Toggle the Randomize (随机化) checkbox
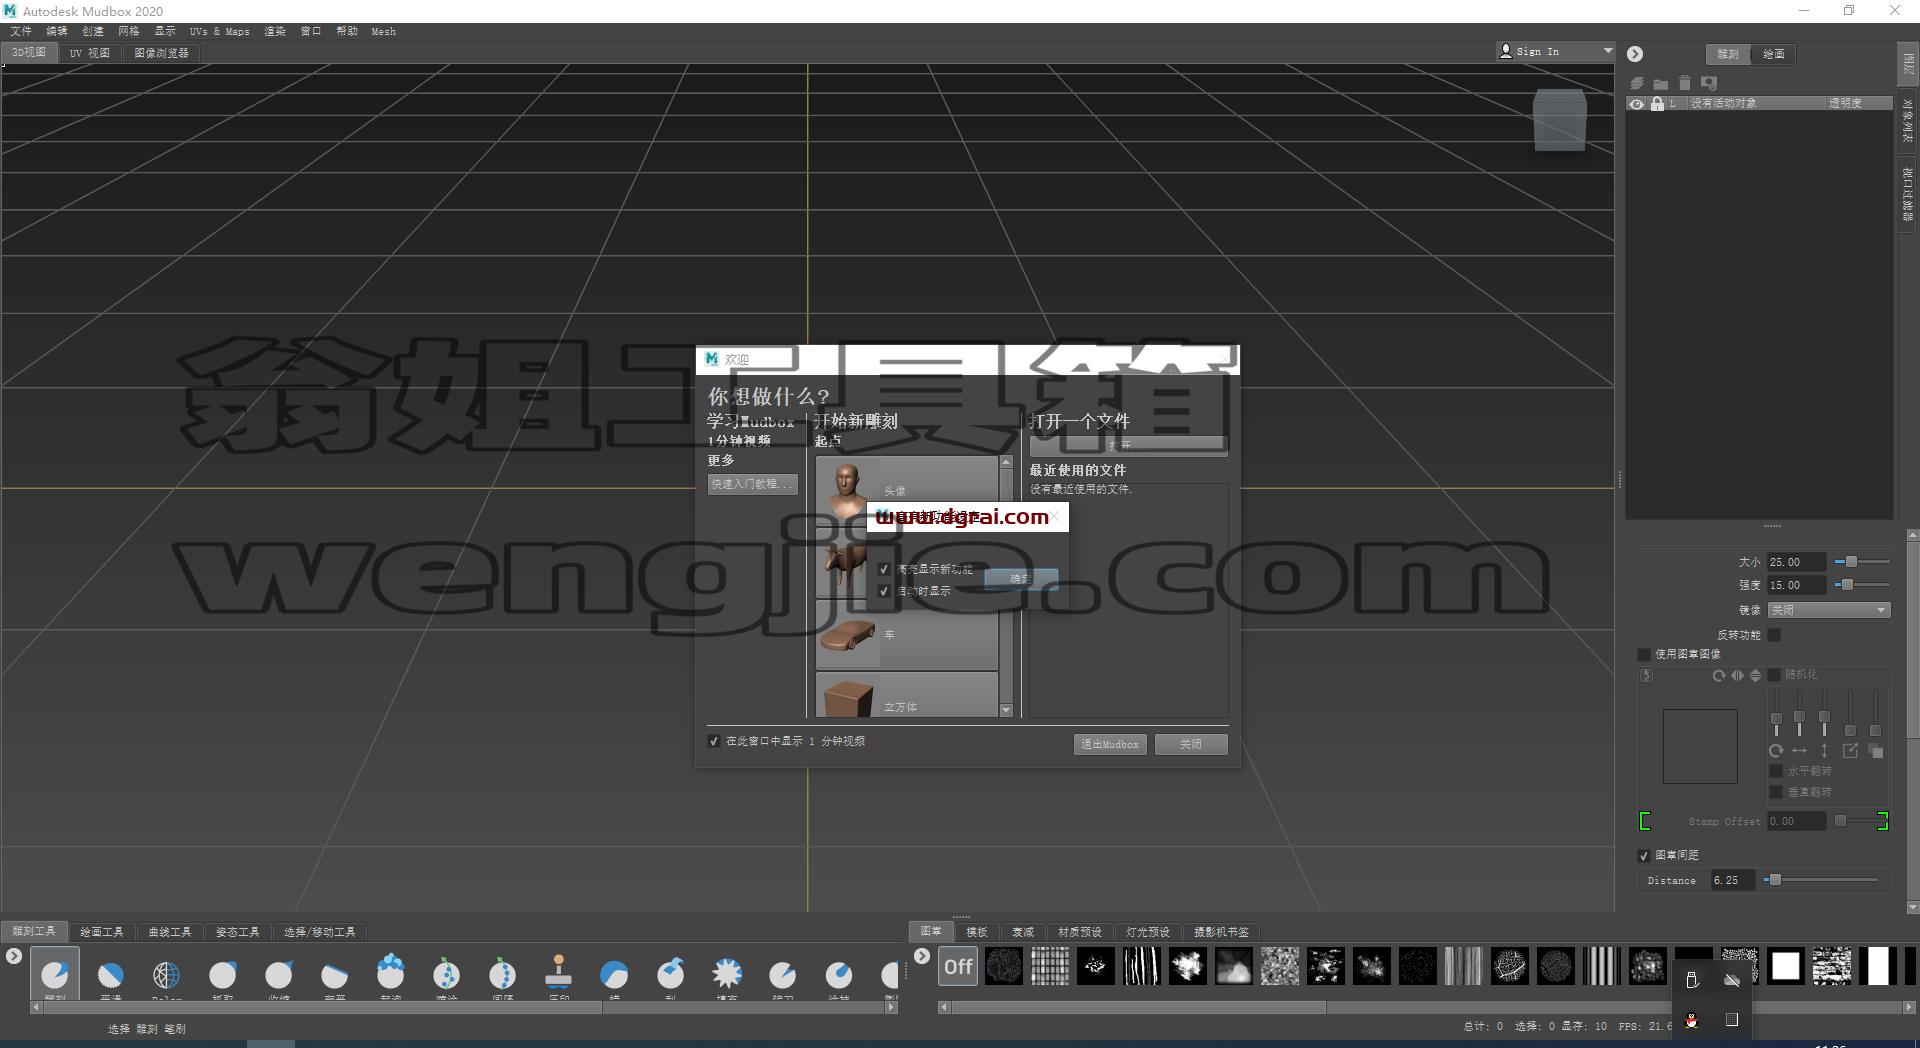This screenshot has width=1920, height=1048. [1774, 675]
